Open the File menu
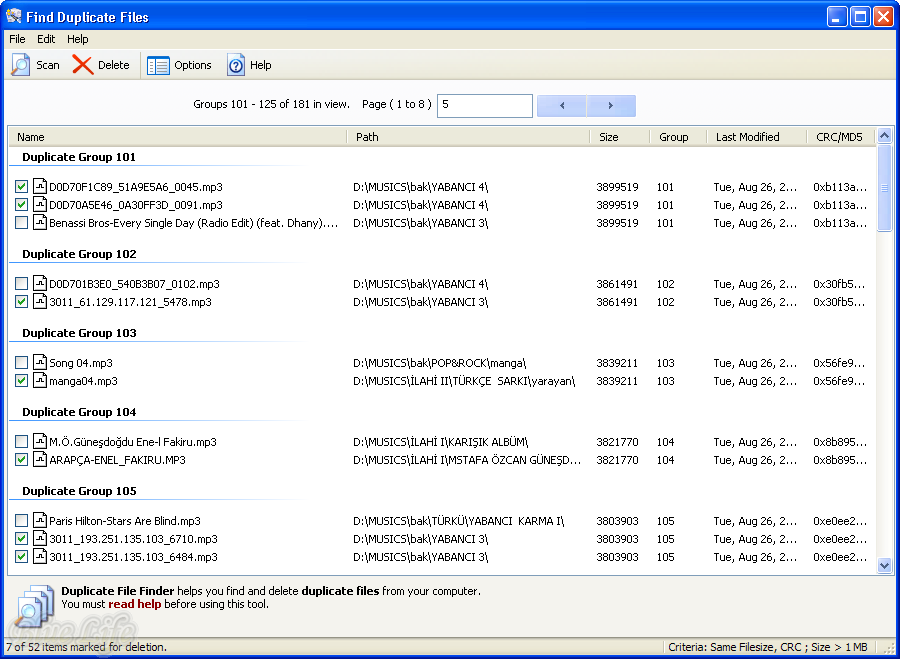Screen dimensions: 900x659 coord(17,39)
